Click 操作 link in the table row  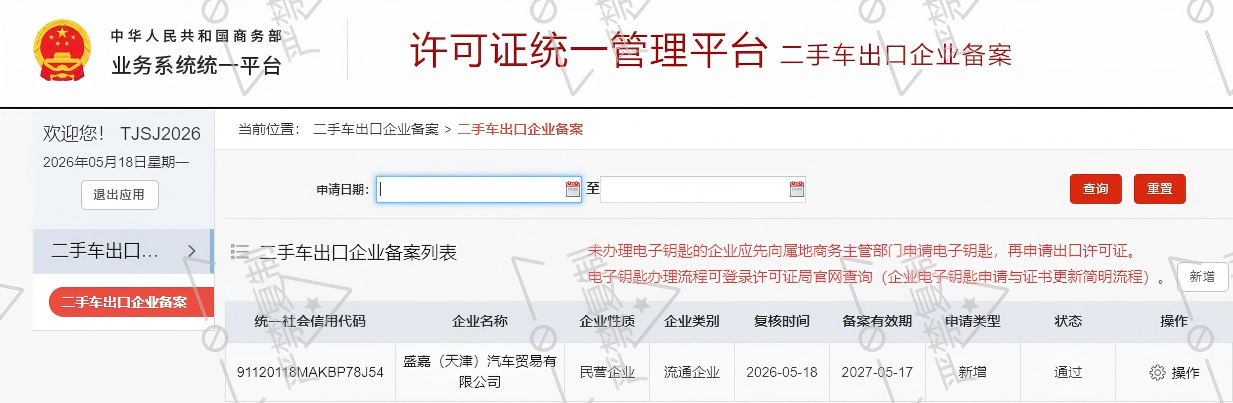1185,372
